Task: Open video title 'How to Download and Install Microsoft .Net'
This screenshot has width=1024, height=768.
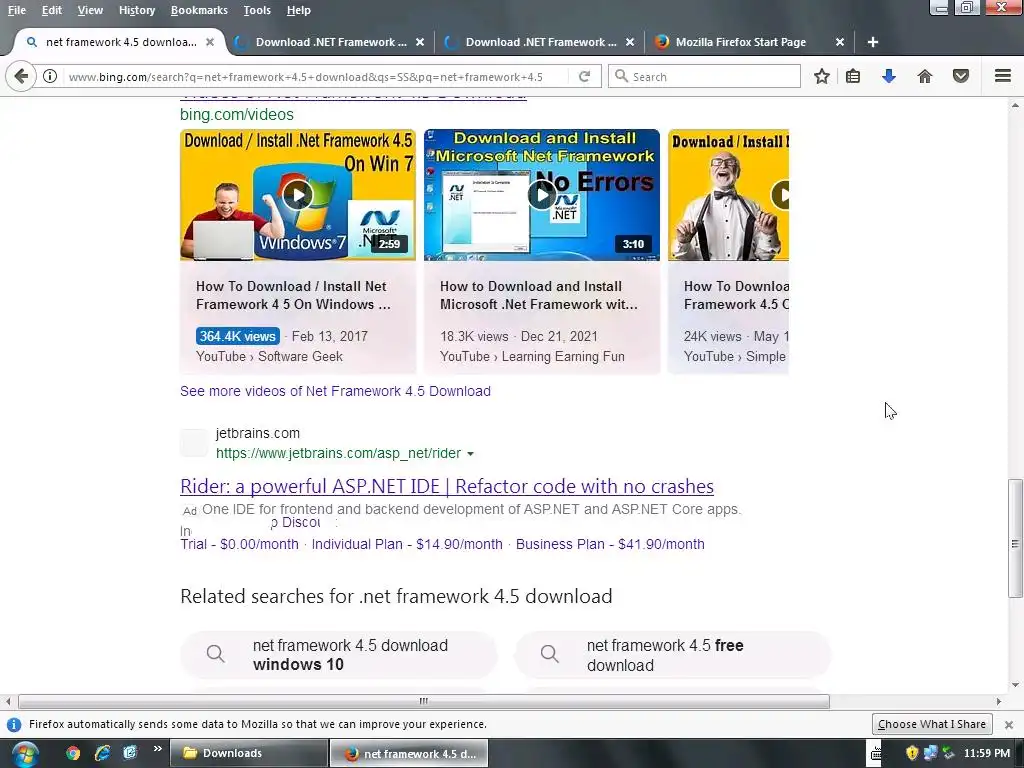Action: click(x=539, y=295)
